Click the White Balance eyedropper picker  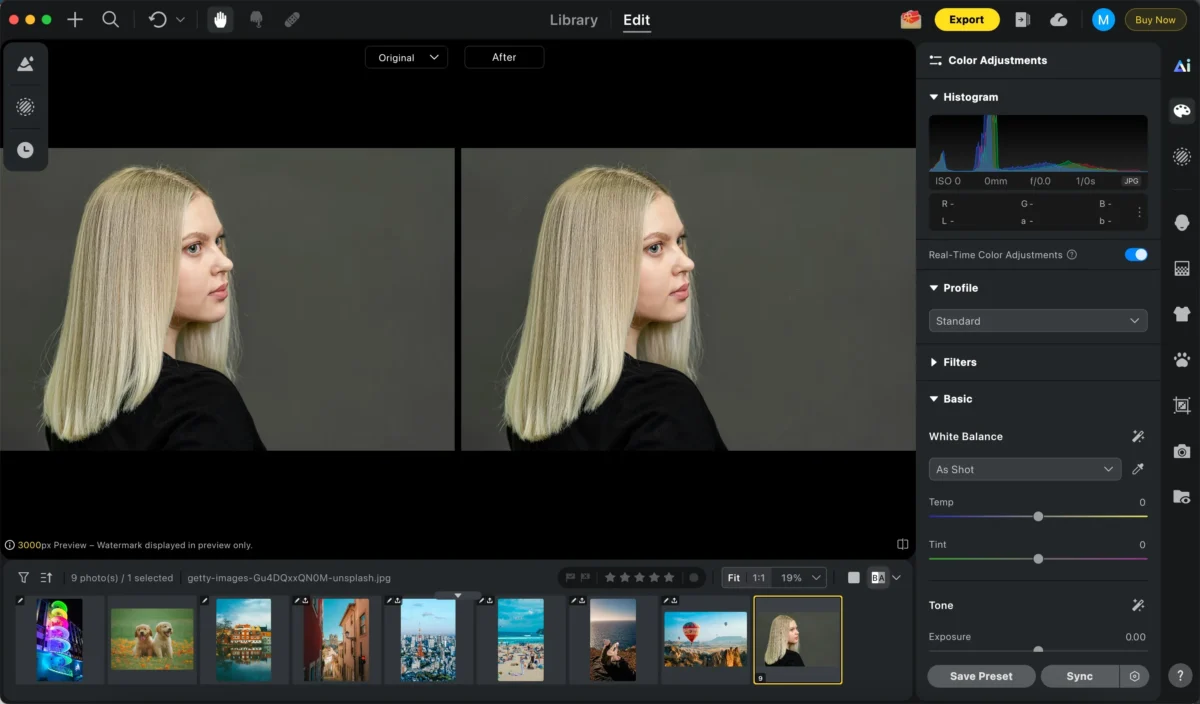[1137, 469]
